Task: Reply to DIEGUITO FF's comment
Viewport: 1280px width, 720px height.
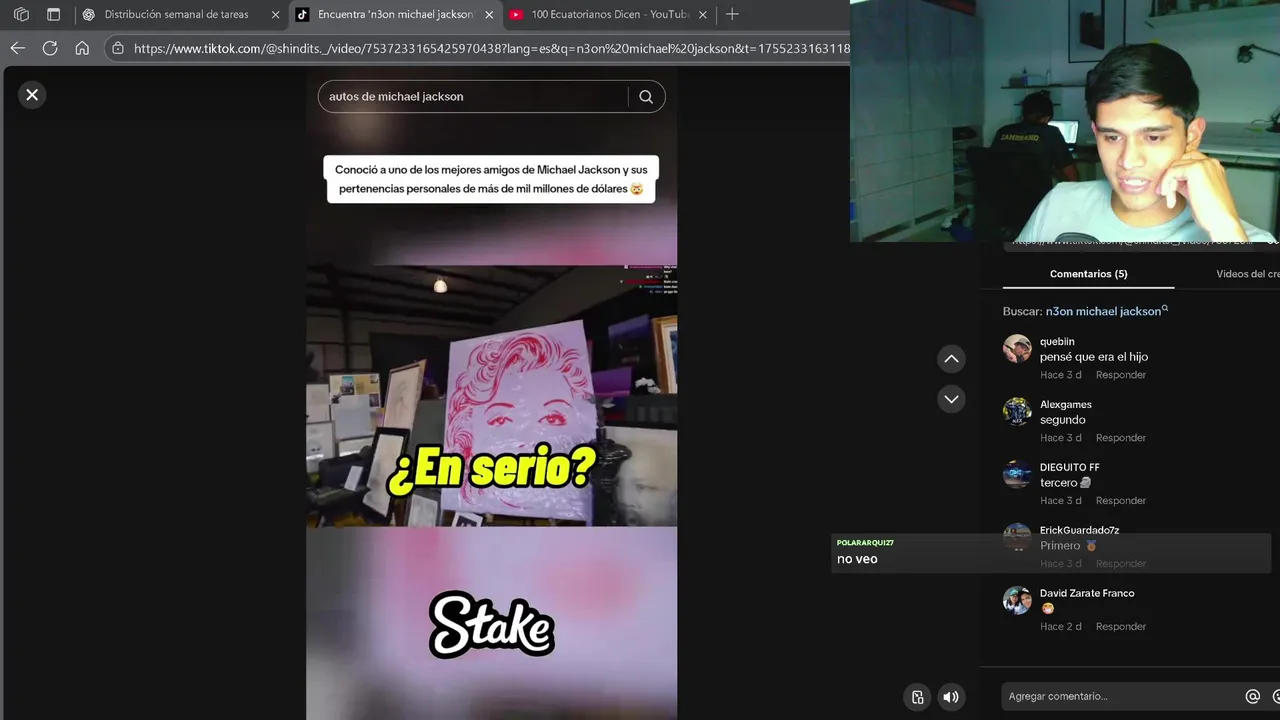Action: pyautogui.click(x=1120, y=501)
